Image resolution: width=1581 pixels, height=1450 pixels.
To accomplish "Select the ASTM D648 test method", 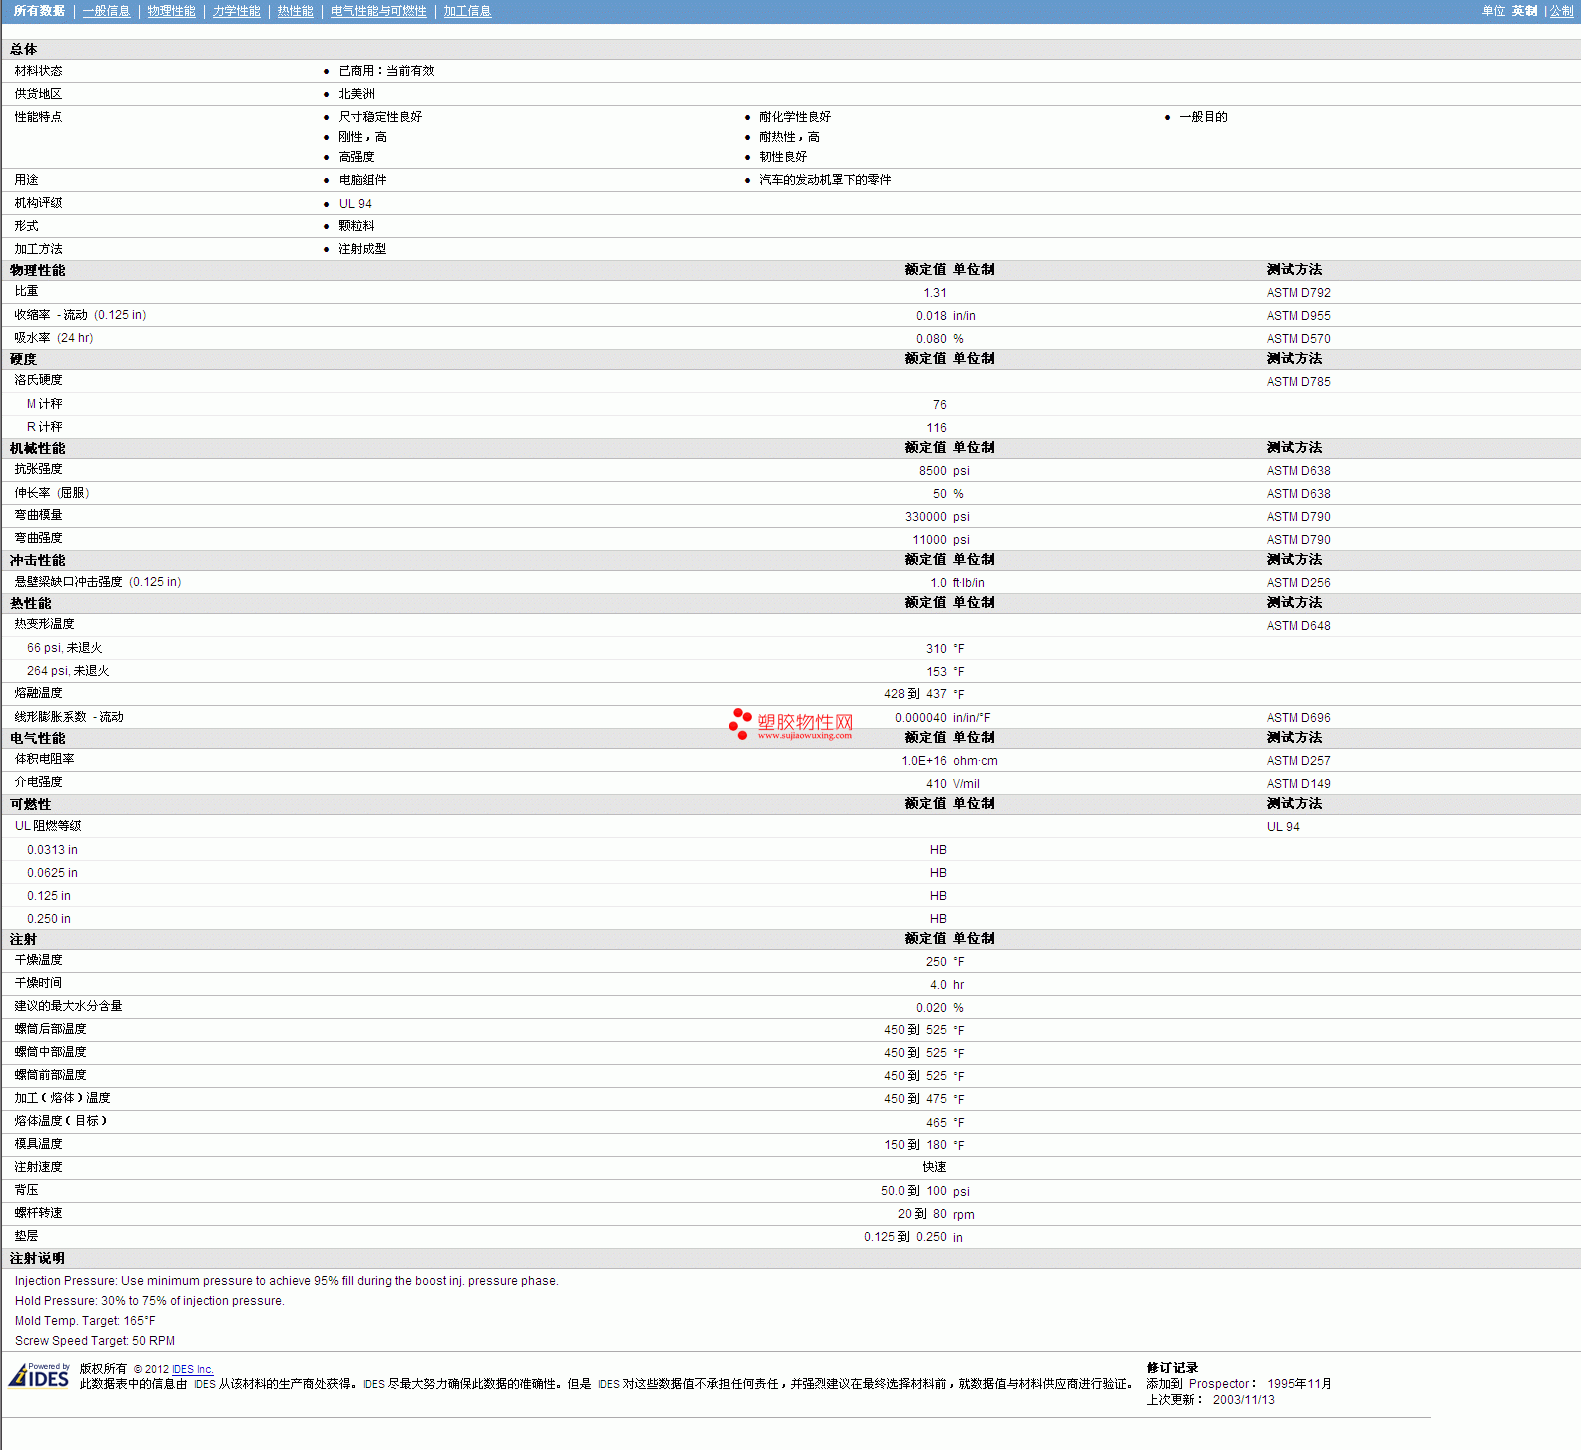I will (x=1298, y=626).
